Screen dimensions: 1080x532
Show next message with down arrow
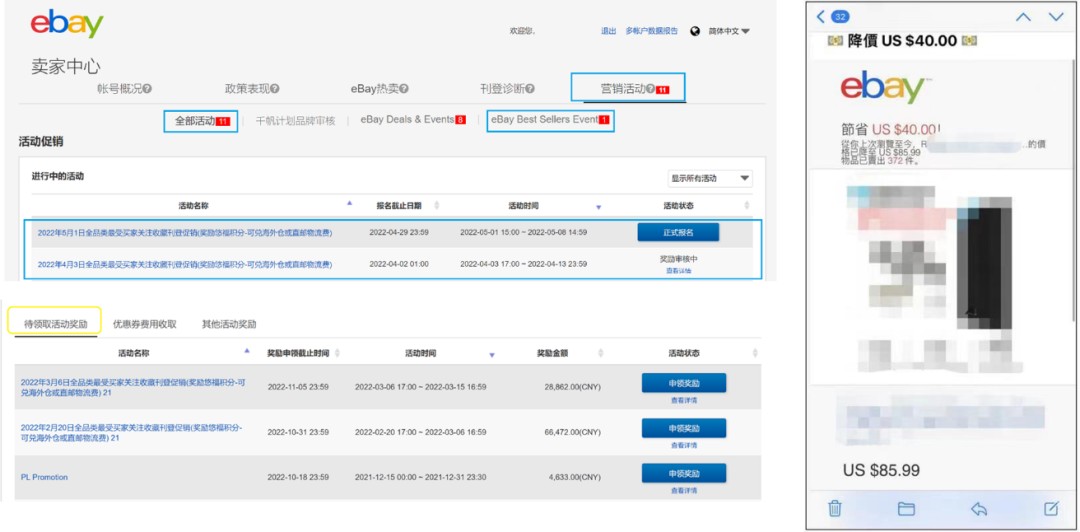(x=1056, y=17)
